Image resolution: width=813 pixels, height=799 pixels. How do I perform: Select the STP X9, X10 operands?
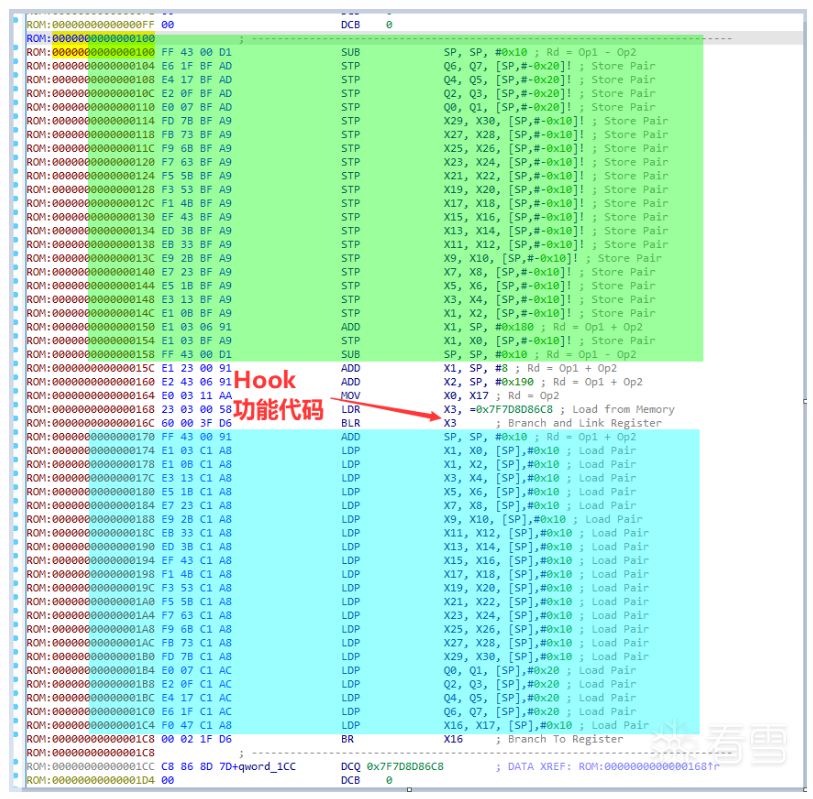[x=511, y=258]
